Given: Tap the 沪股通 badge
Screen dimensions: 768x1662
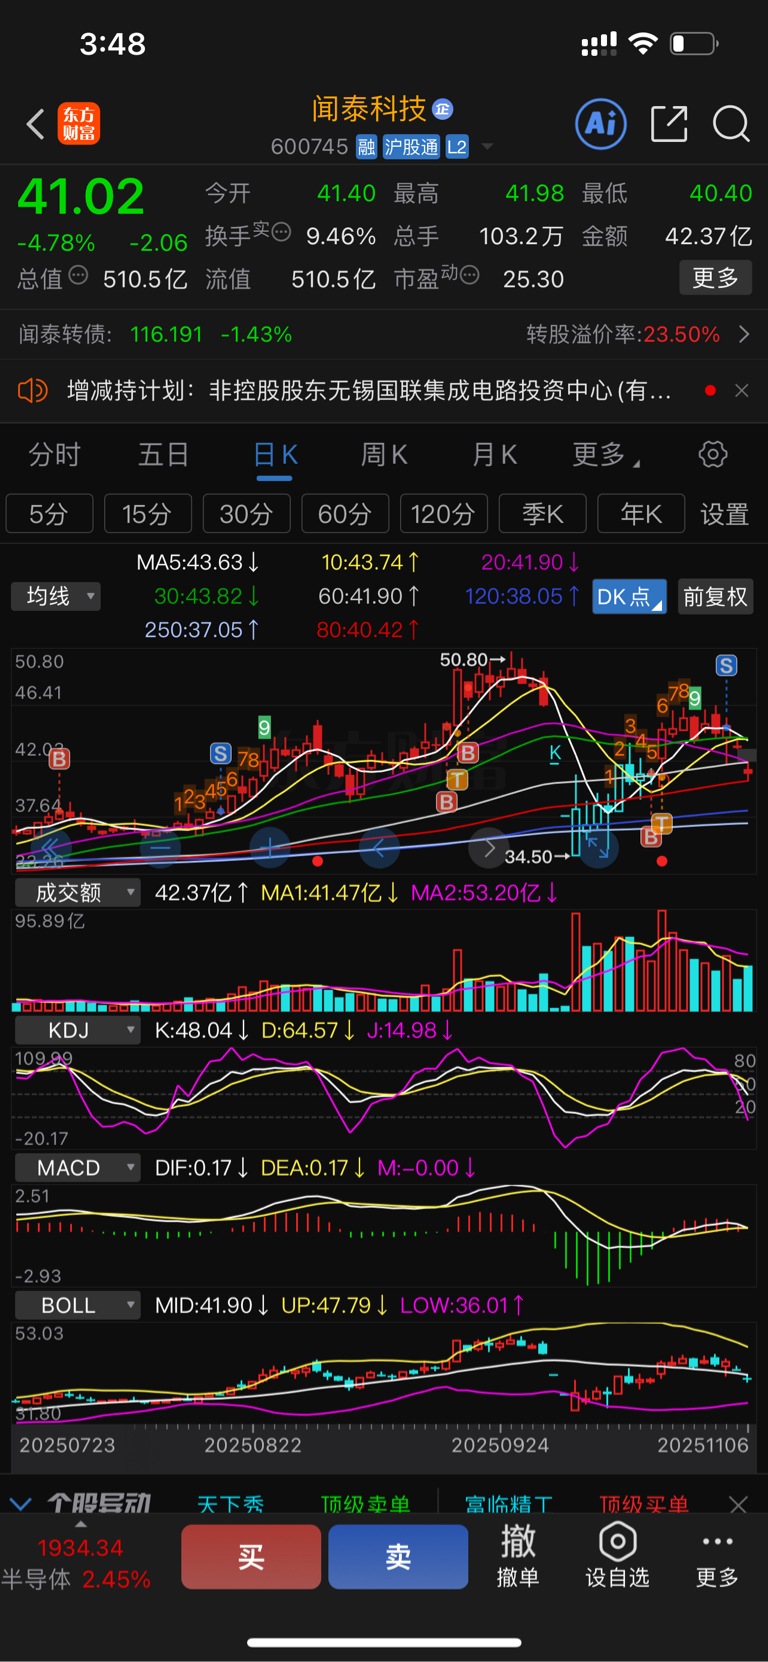Looking at the screenshot, I should coord(411,147).
